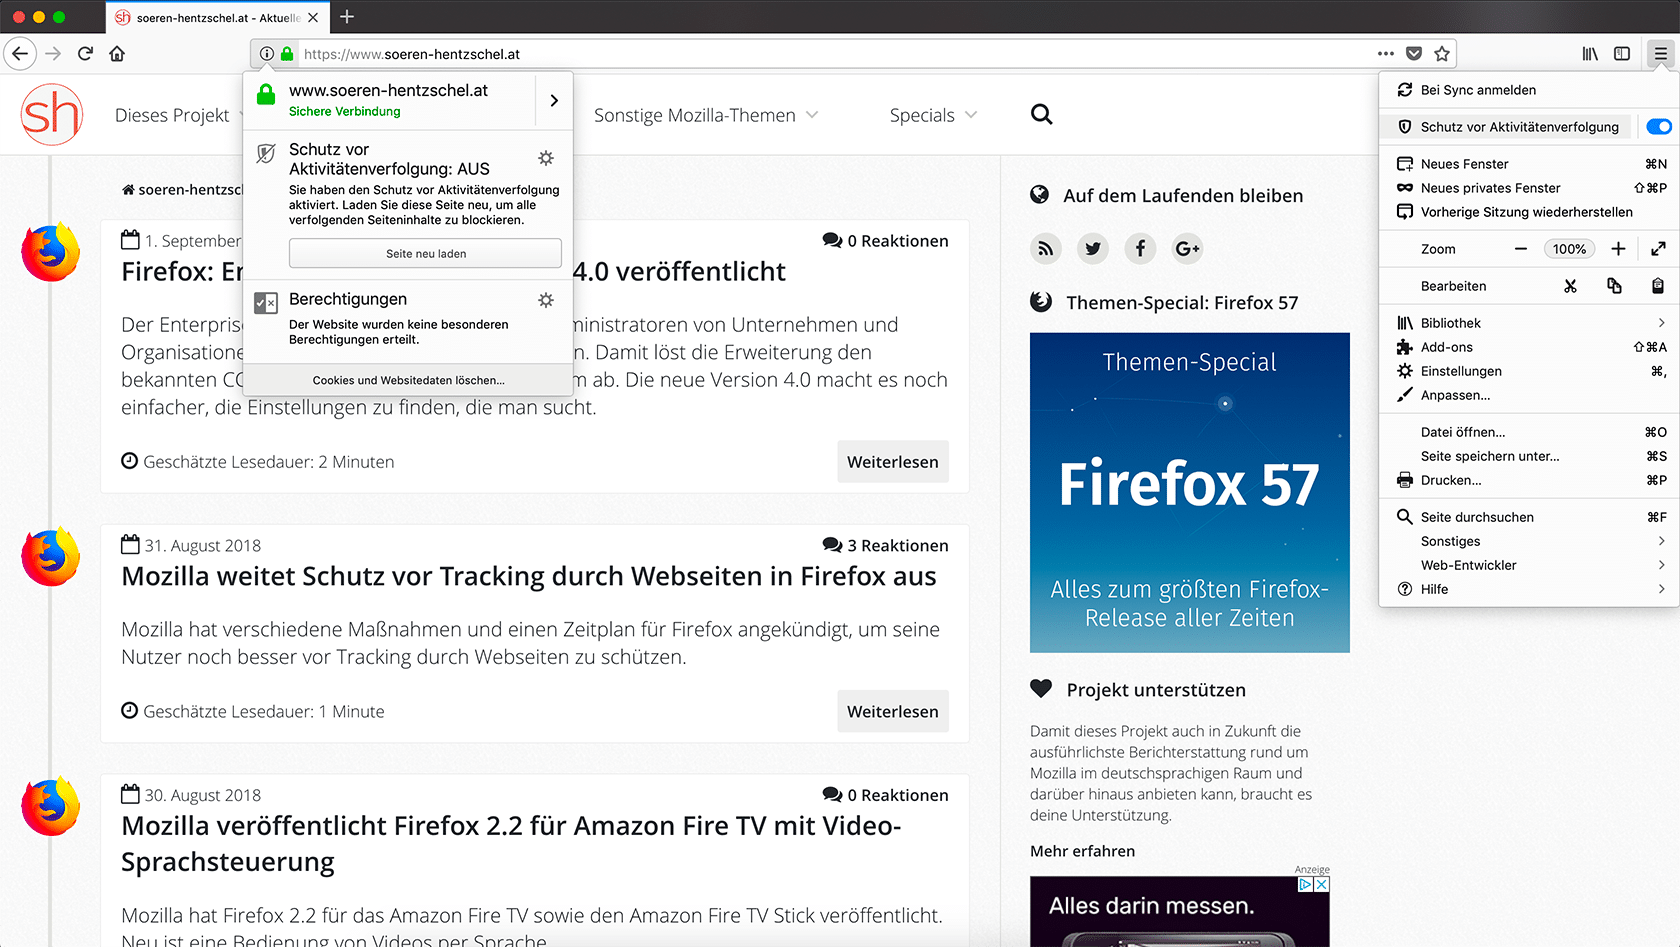Go back with the back arrow button
Screen dimensions: 1680x947
click(x=20, y=54)
